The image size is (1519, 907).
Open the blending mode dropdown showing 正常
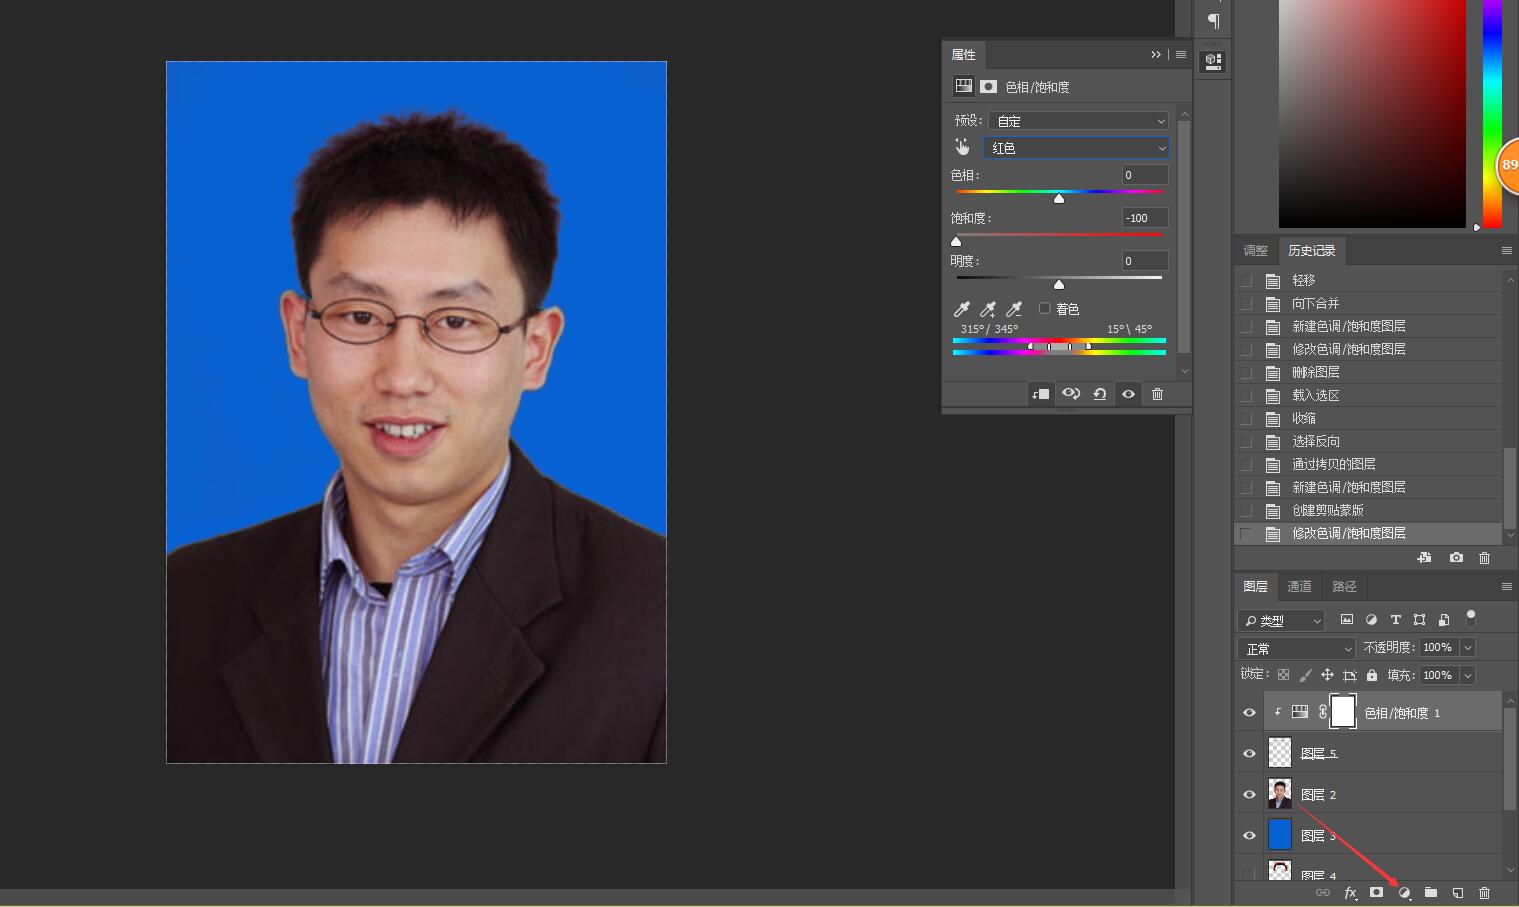(1295, 647)
